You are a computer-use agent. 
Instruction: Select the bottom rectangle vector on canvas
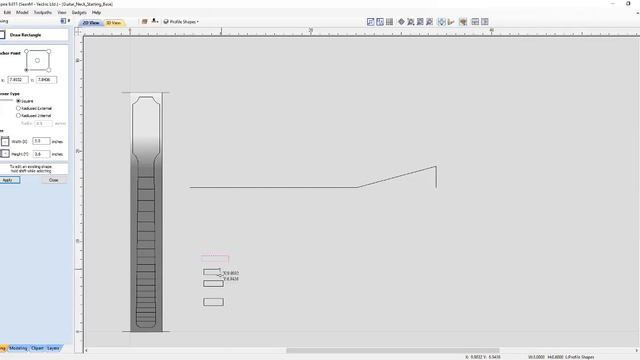pyautogui.click(x=213, y=302)
